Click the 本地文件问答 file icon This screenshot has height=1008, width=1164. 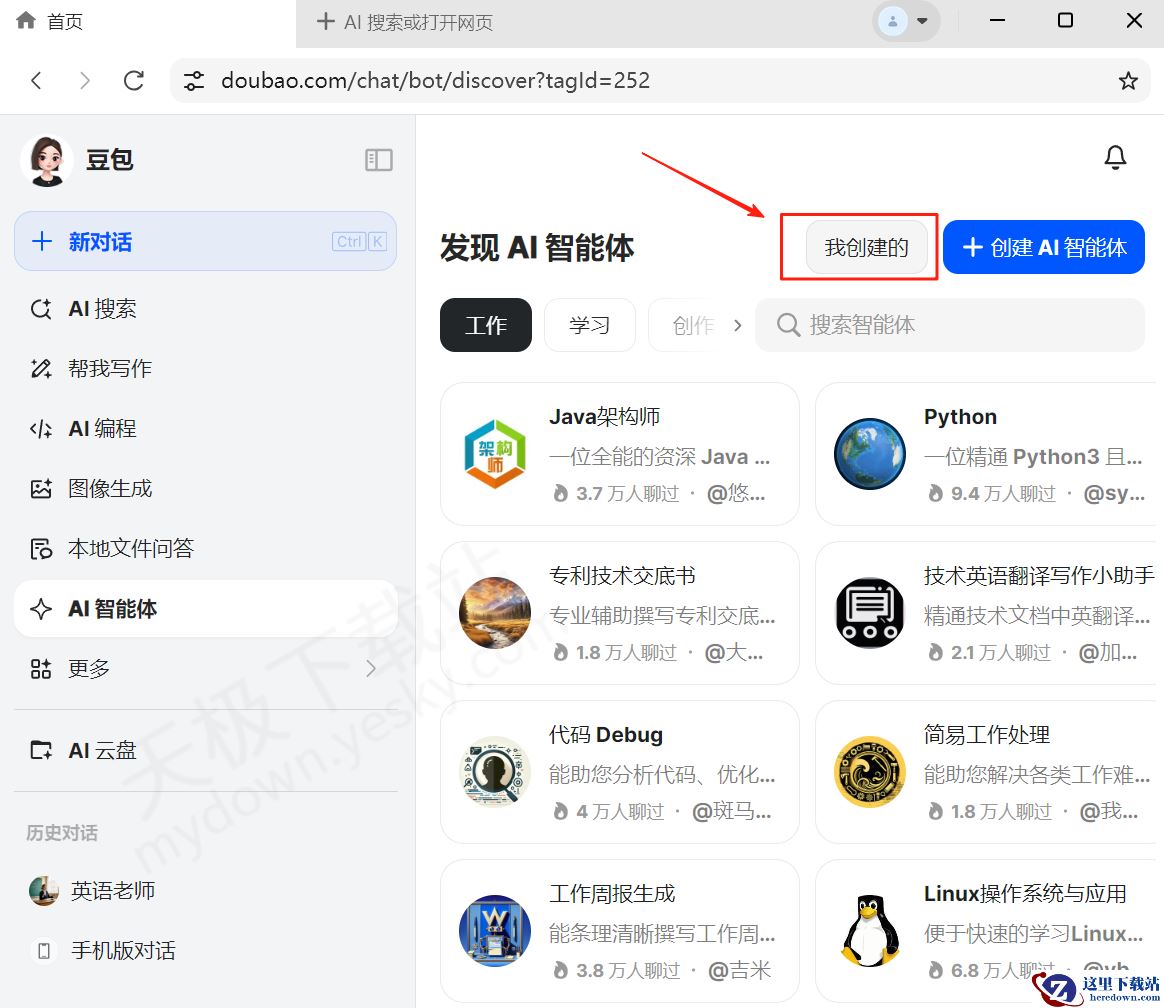pyautogui.click(x=41, y=549)
